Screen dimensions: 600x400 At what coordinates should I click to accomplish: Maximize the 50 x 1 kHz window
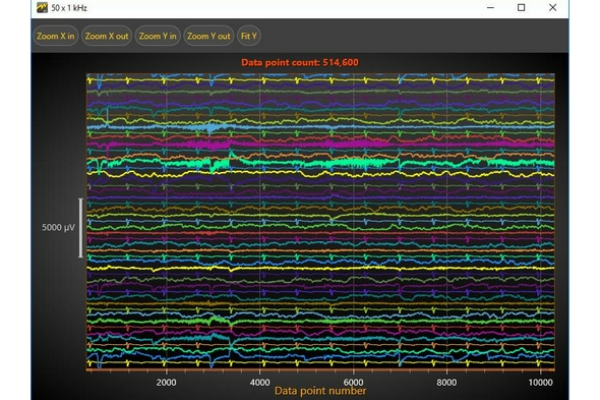coord(521,7)
